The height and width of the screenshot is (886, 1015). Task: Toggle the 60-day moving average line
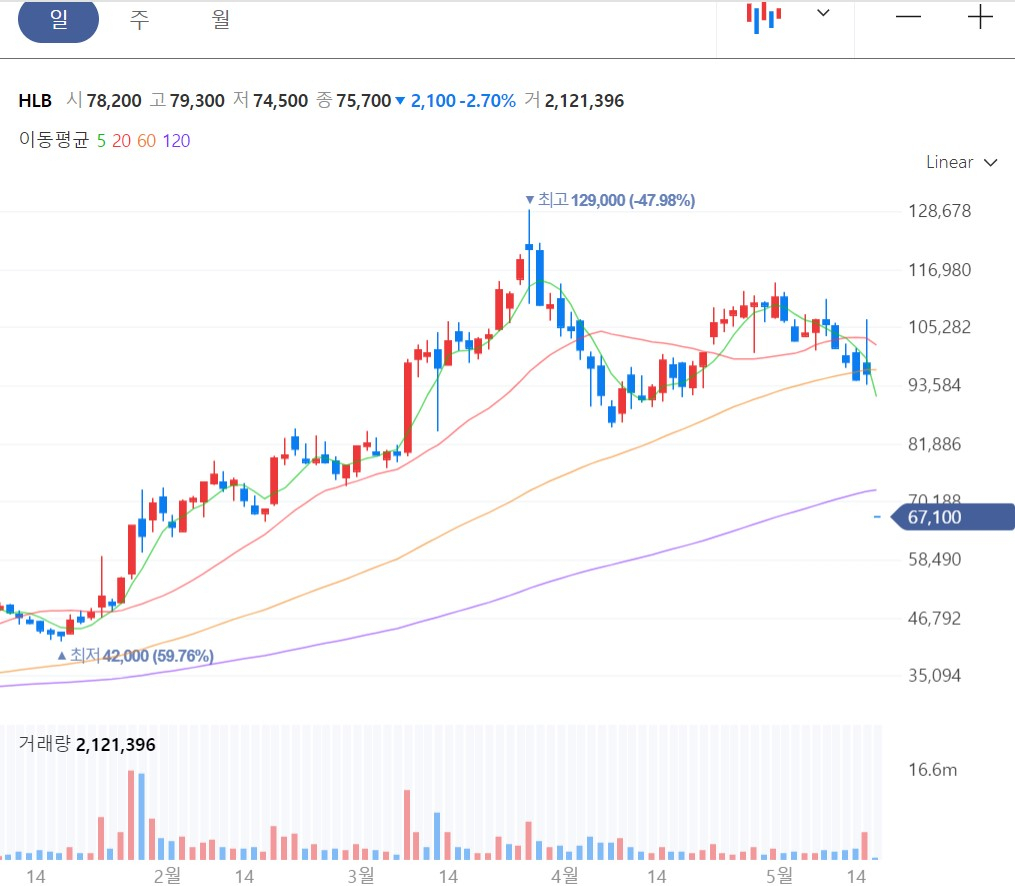click(146, 140)
